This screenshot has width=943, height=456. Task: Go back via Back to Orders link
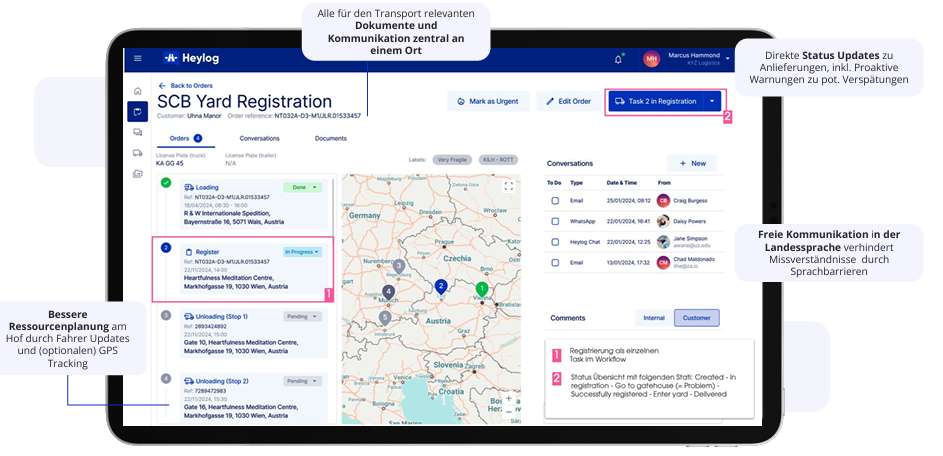186,86
